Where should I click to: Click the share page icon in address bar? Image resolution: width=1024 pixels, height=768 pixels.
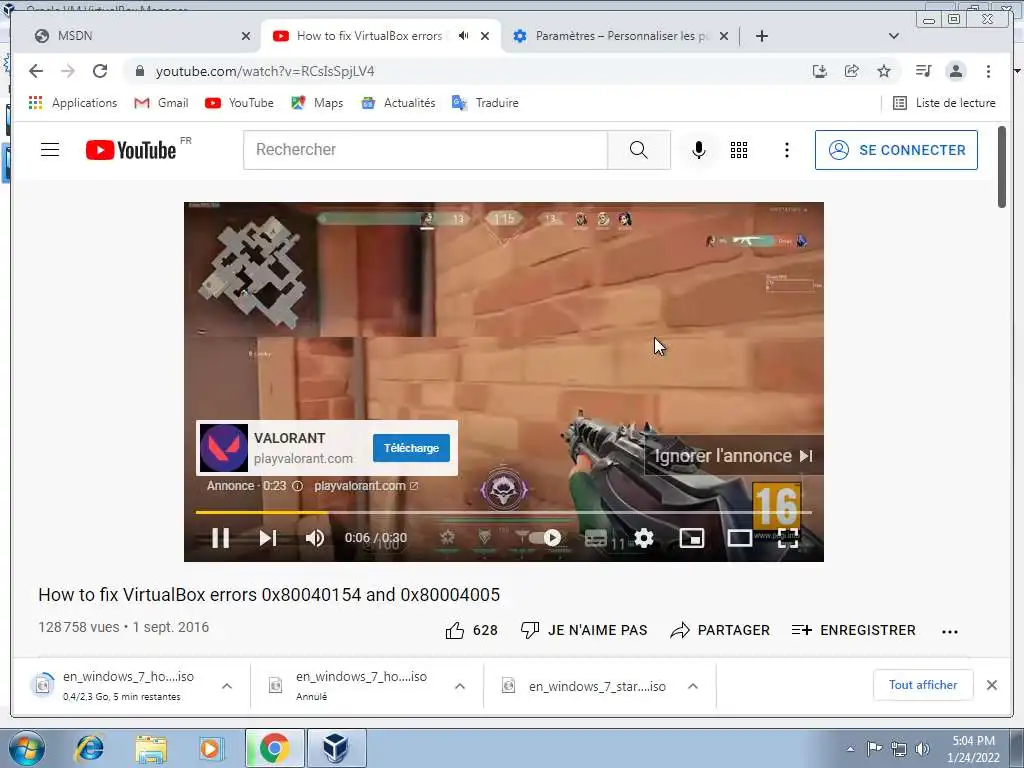(852, 71)
